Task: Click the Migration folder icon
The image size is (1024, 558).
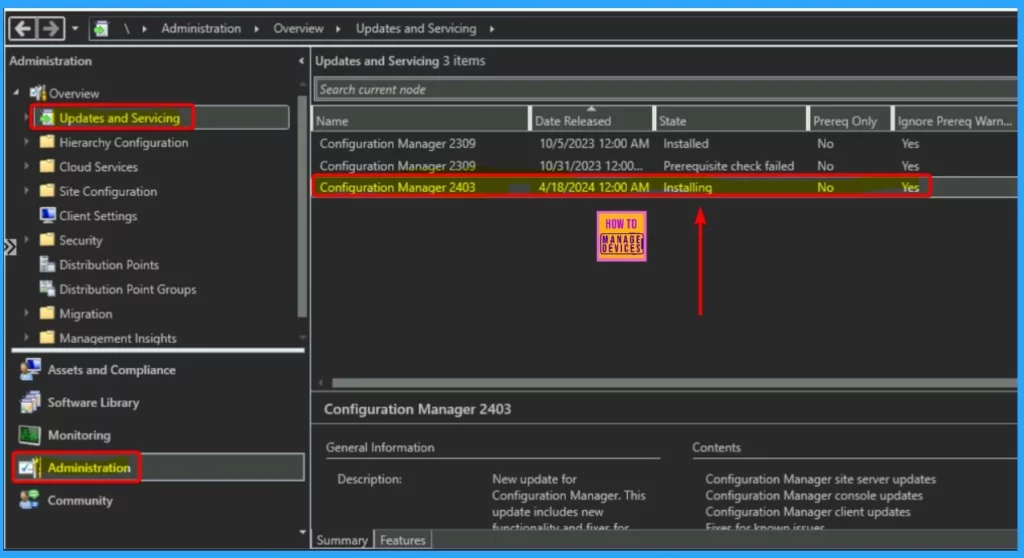Action: click(x=47, y=313)
